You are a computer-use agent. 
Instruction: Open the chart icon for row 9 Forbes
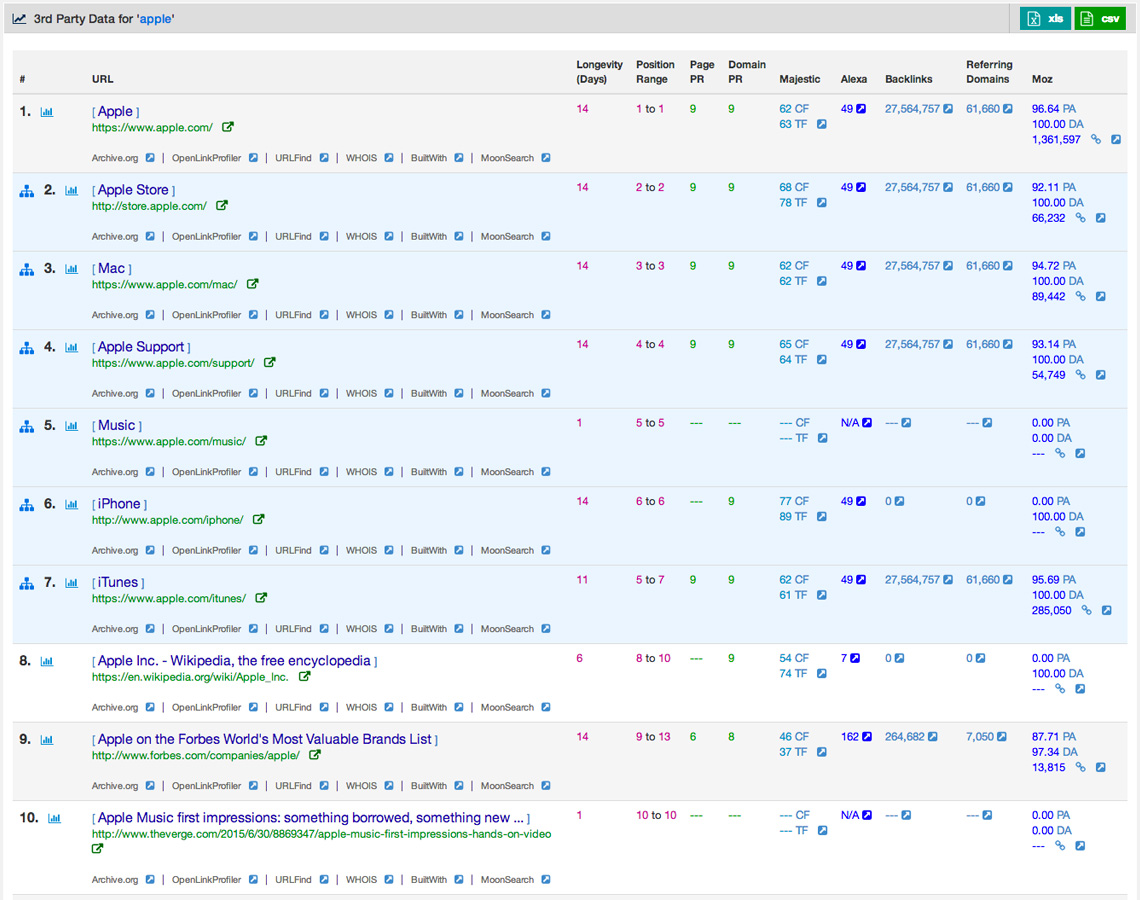tap(47, 740)
